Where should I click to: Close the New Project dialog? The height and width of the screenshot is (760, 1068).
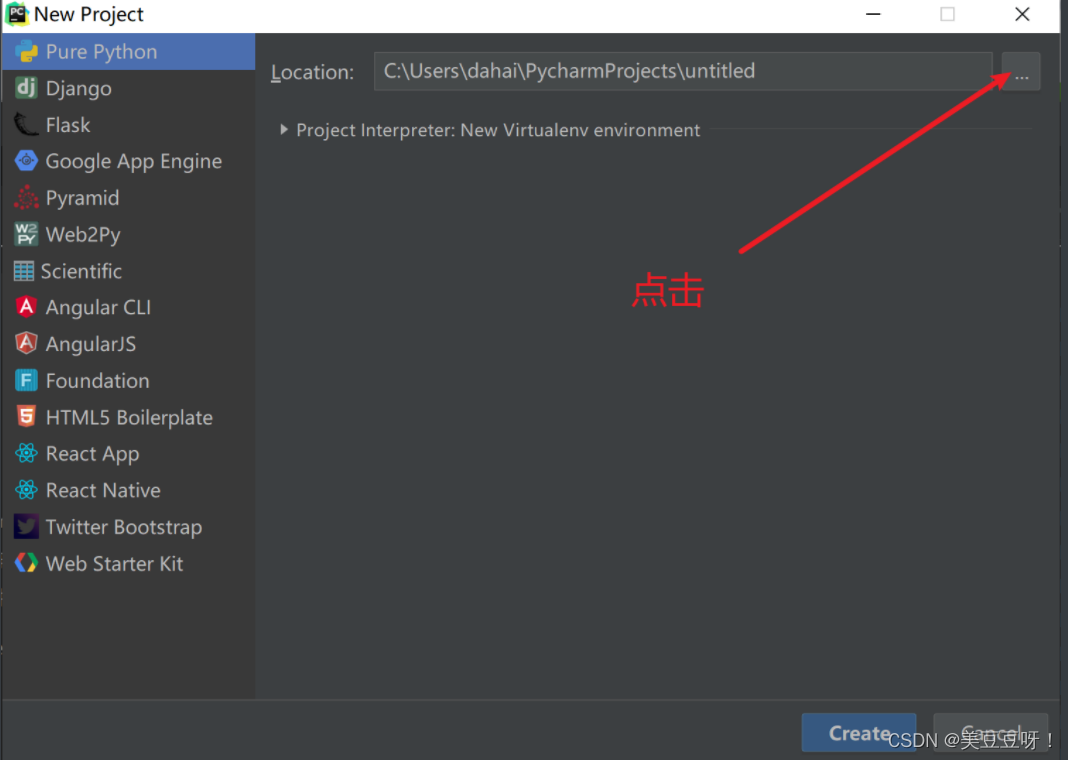click(1022, 14)
